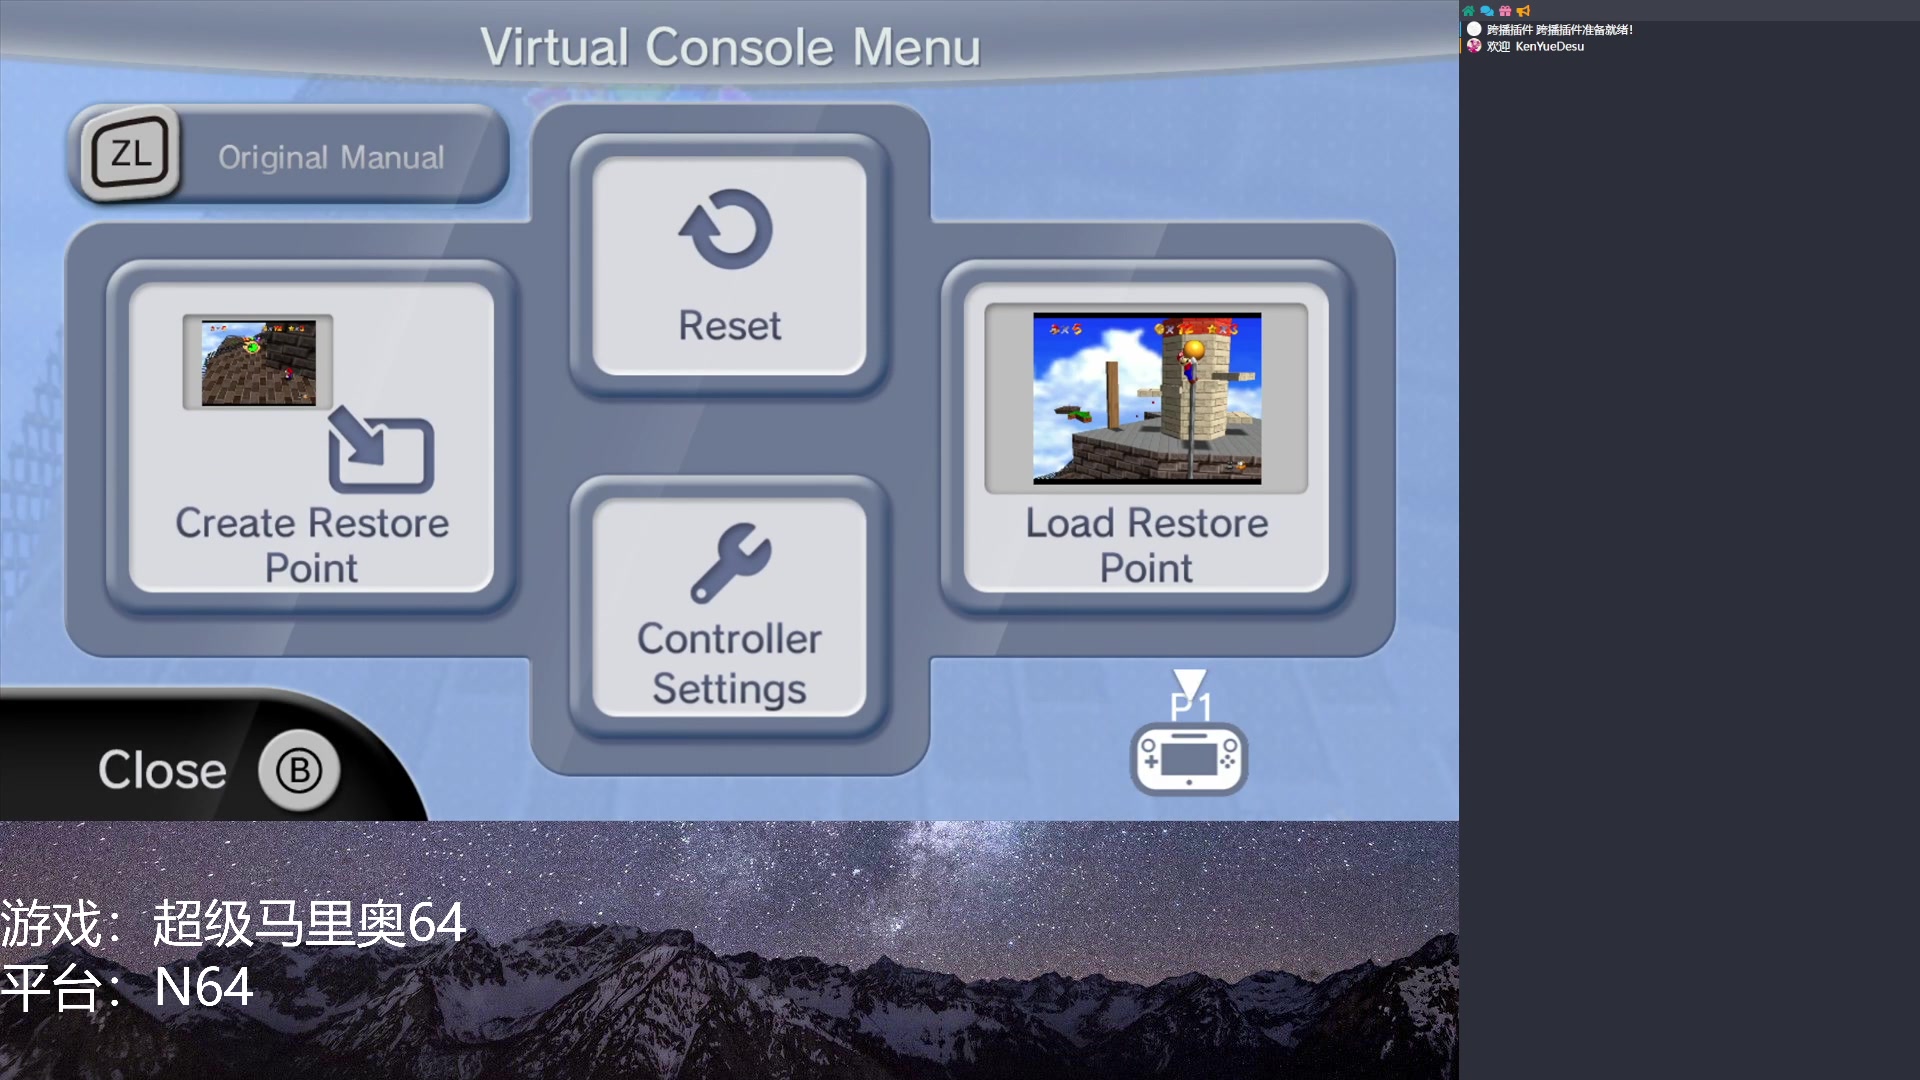Click the Create Restore Point screenshot thumbnail
Viewport: 1920px width, 1080px height.
[x=258, y=362]
